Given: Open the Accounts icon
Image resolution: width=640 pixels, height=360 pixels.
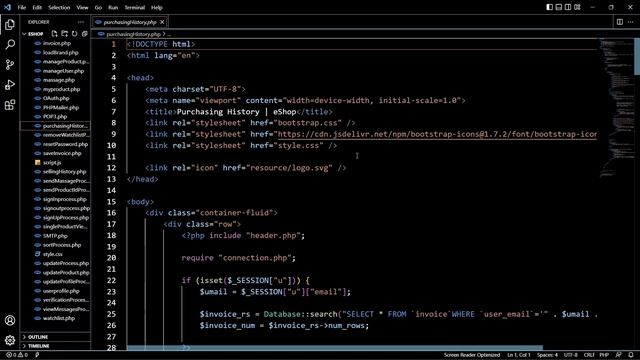Looking at the screenshot, I should click(10, 320).
